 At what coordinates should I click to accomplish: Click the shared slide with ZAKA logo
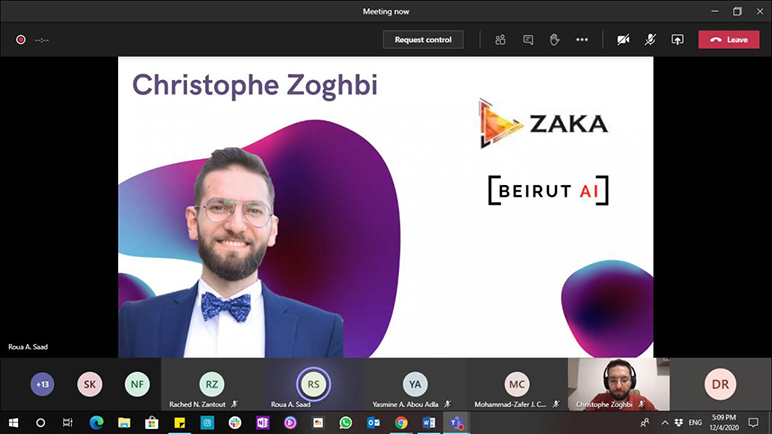(x=386, y=207)
